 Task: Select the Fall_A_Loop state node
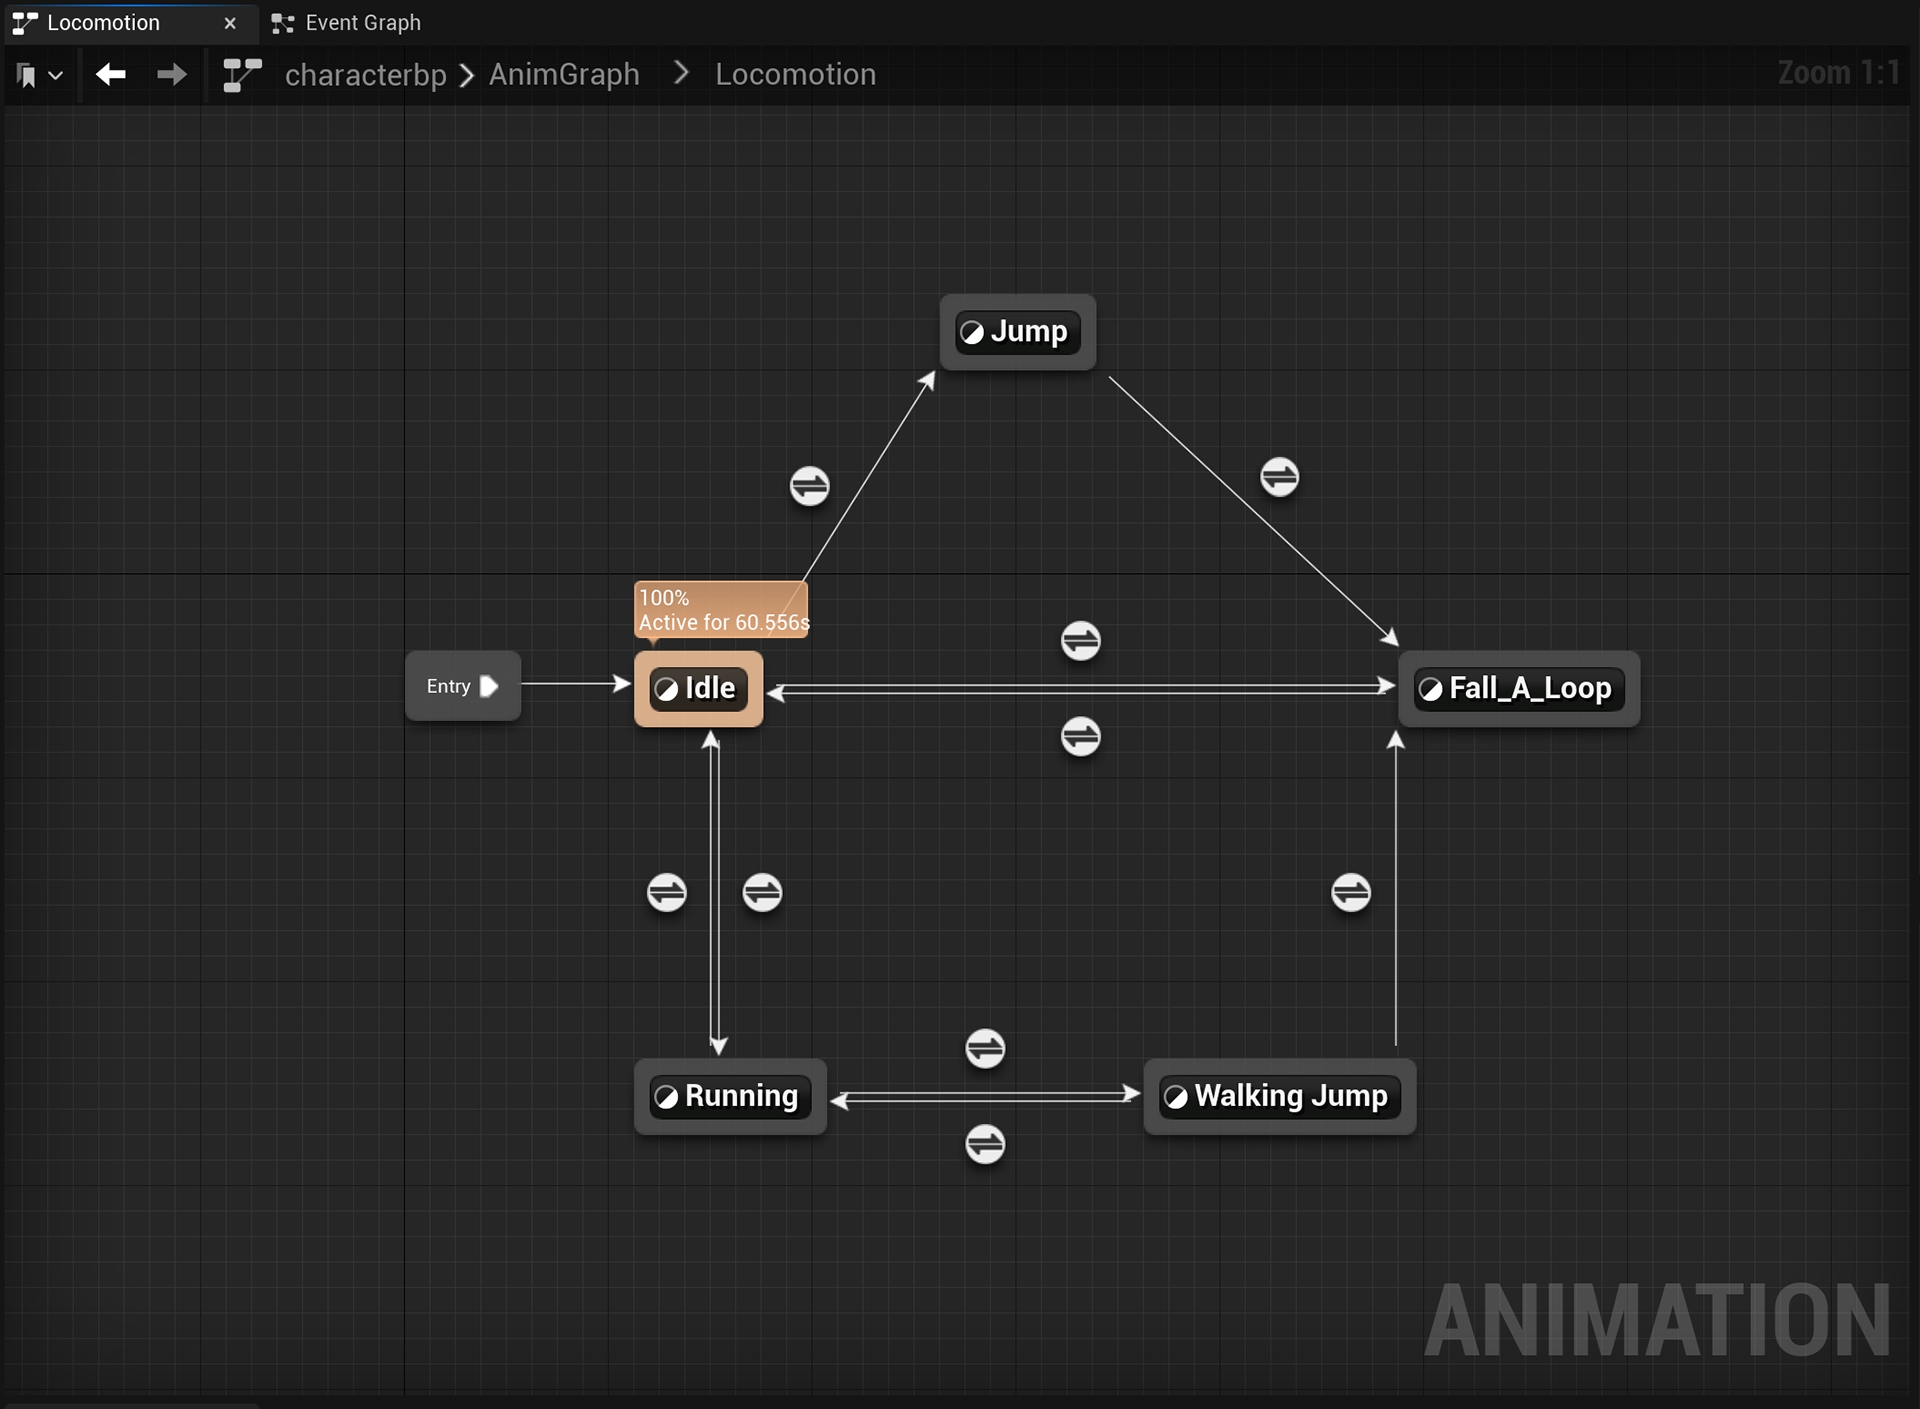[1519, 689]
